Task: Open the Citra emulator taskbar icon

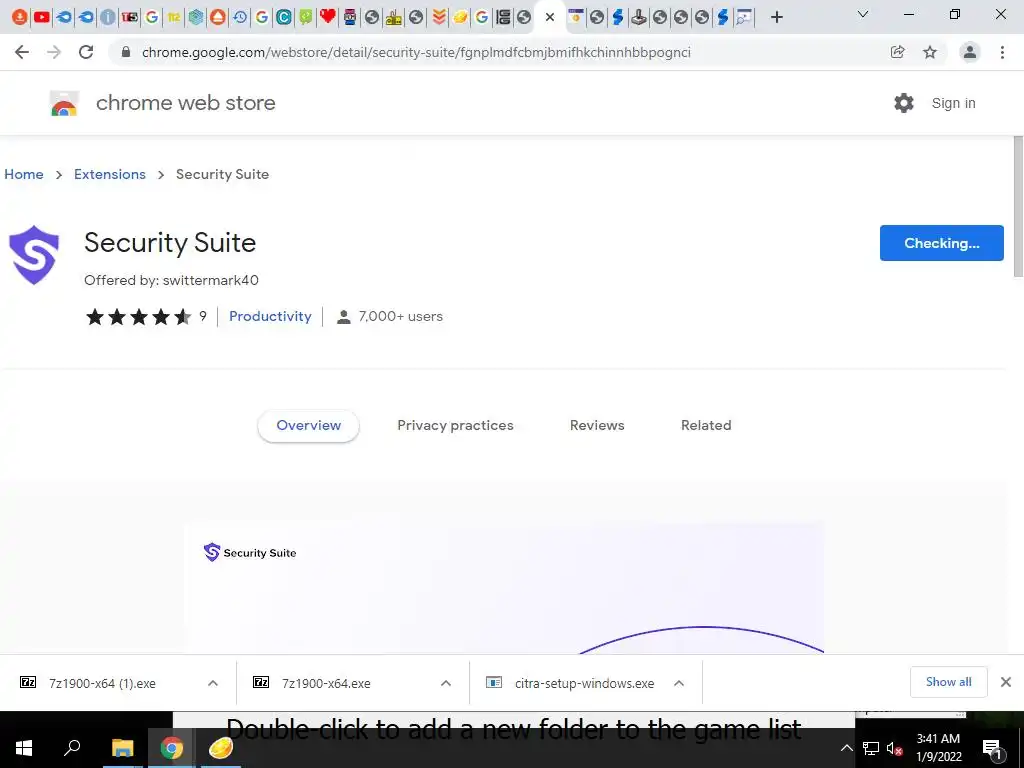Action: pyautogui.click(x=221, y=748)
